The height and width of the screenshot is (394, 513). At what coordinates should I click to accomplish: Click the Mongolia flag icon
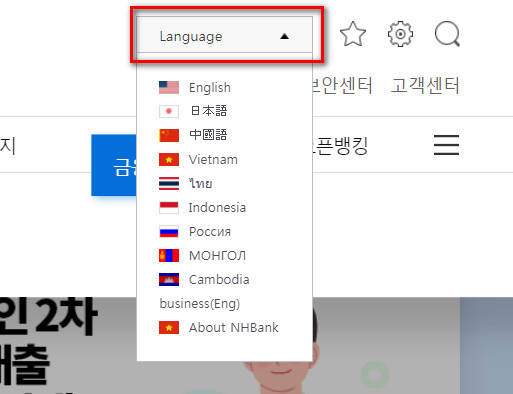tap(169, 255)
